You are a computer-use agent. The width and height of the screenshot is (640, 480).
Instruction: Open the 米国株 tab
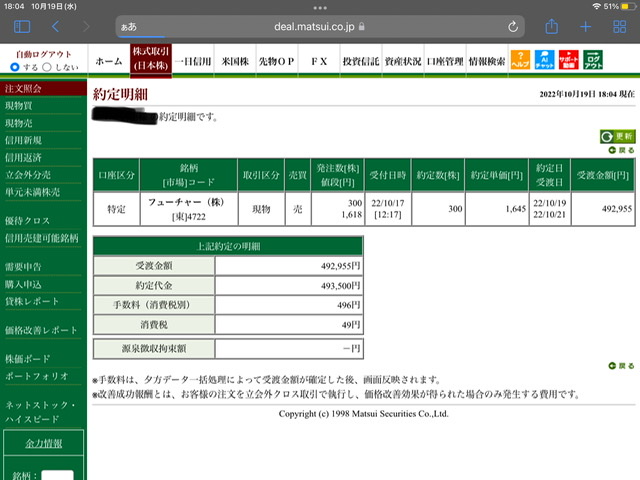(x=235, y=61)
